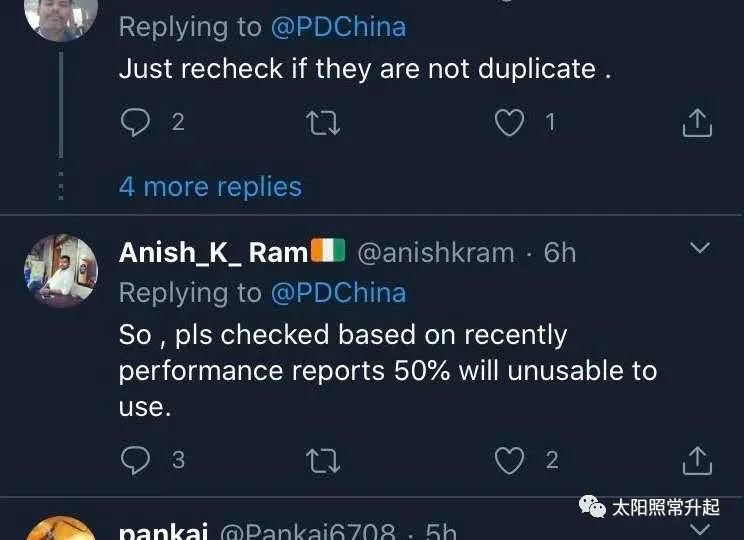Image resolution: width=744 pixels, height=540 pixels.
Task: Like Anish_K_ Ram's tweet
Action: (510, 460)
